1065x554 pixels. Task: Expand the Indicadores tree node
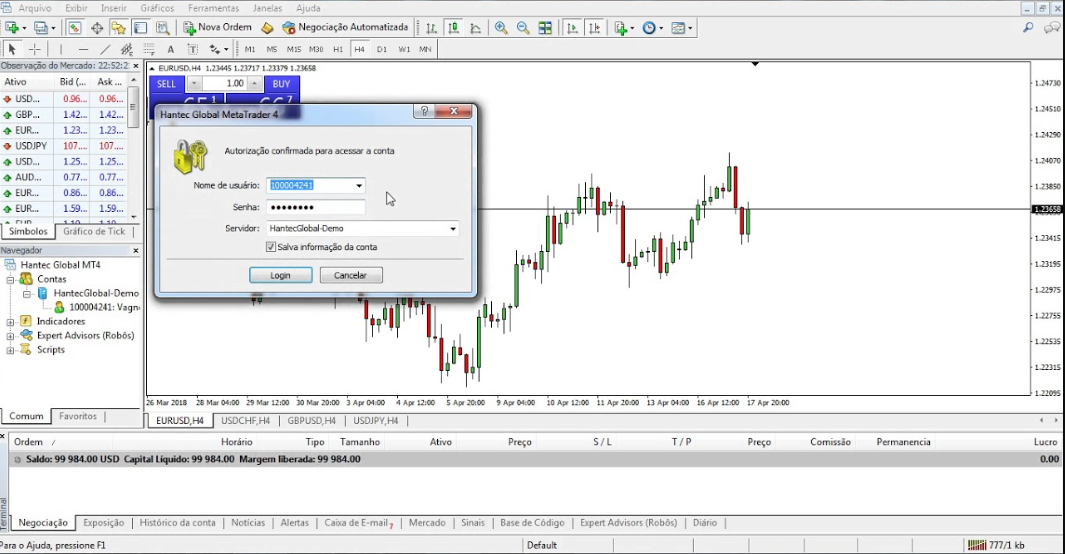[x=10, y=322]
